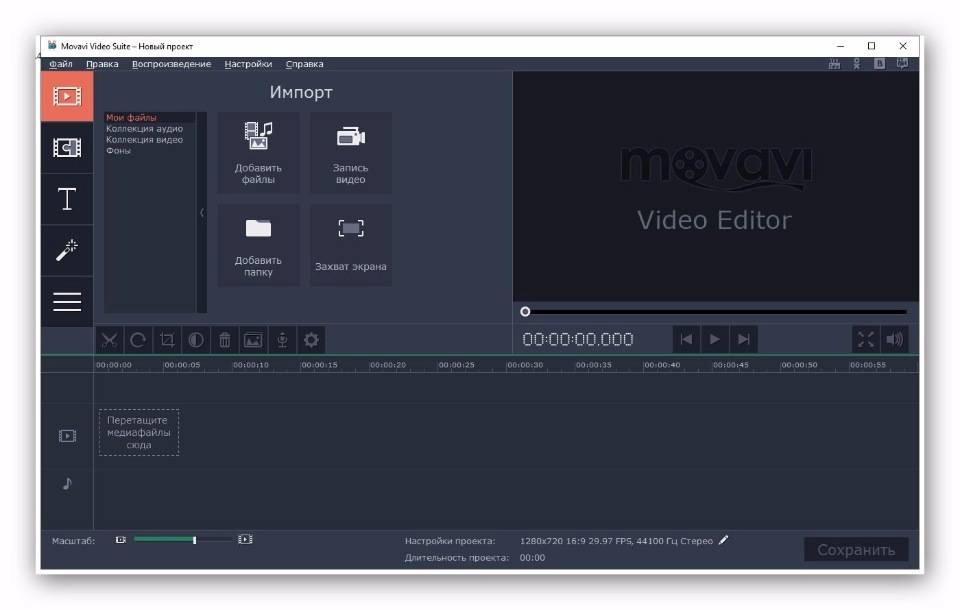This screenshot has width=960, height=610.
Task: Click Добавить папку tile
Action: [x=258, y=245]
